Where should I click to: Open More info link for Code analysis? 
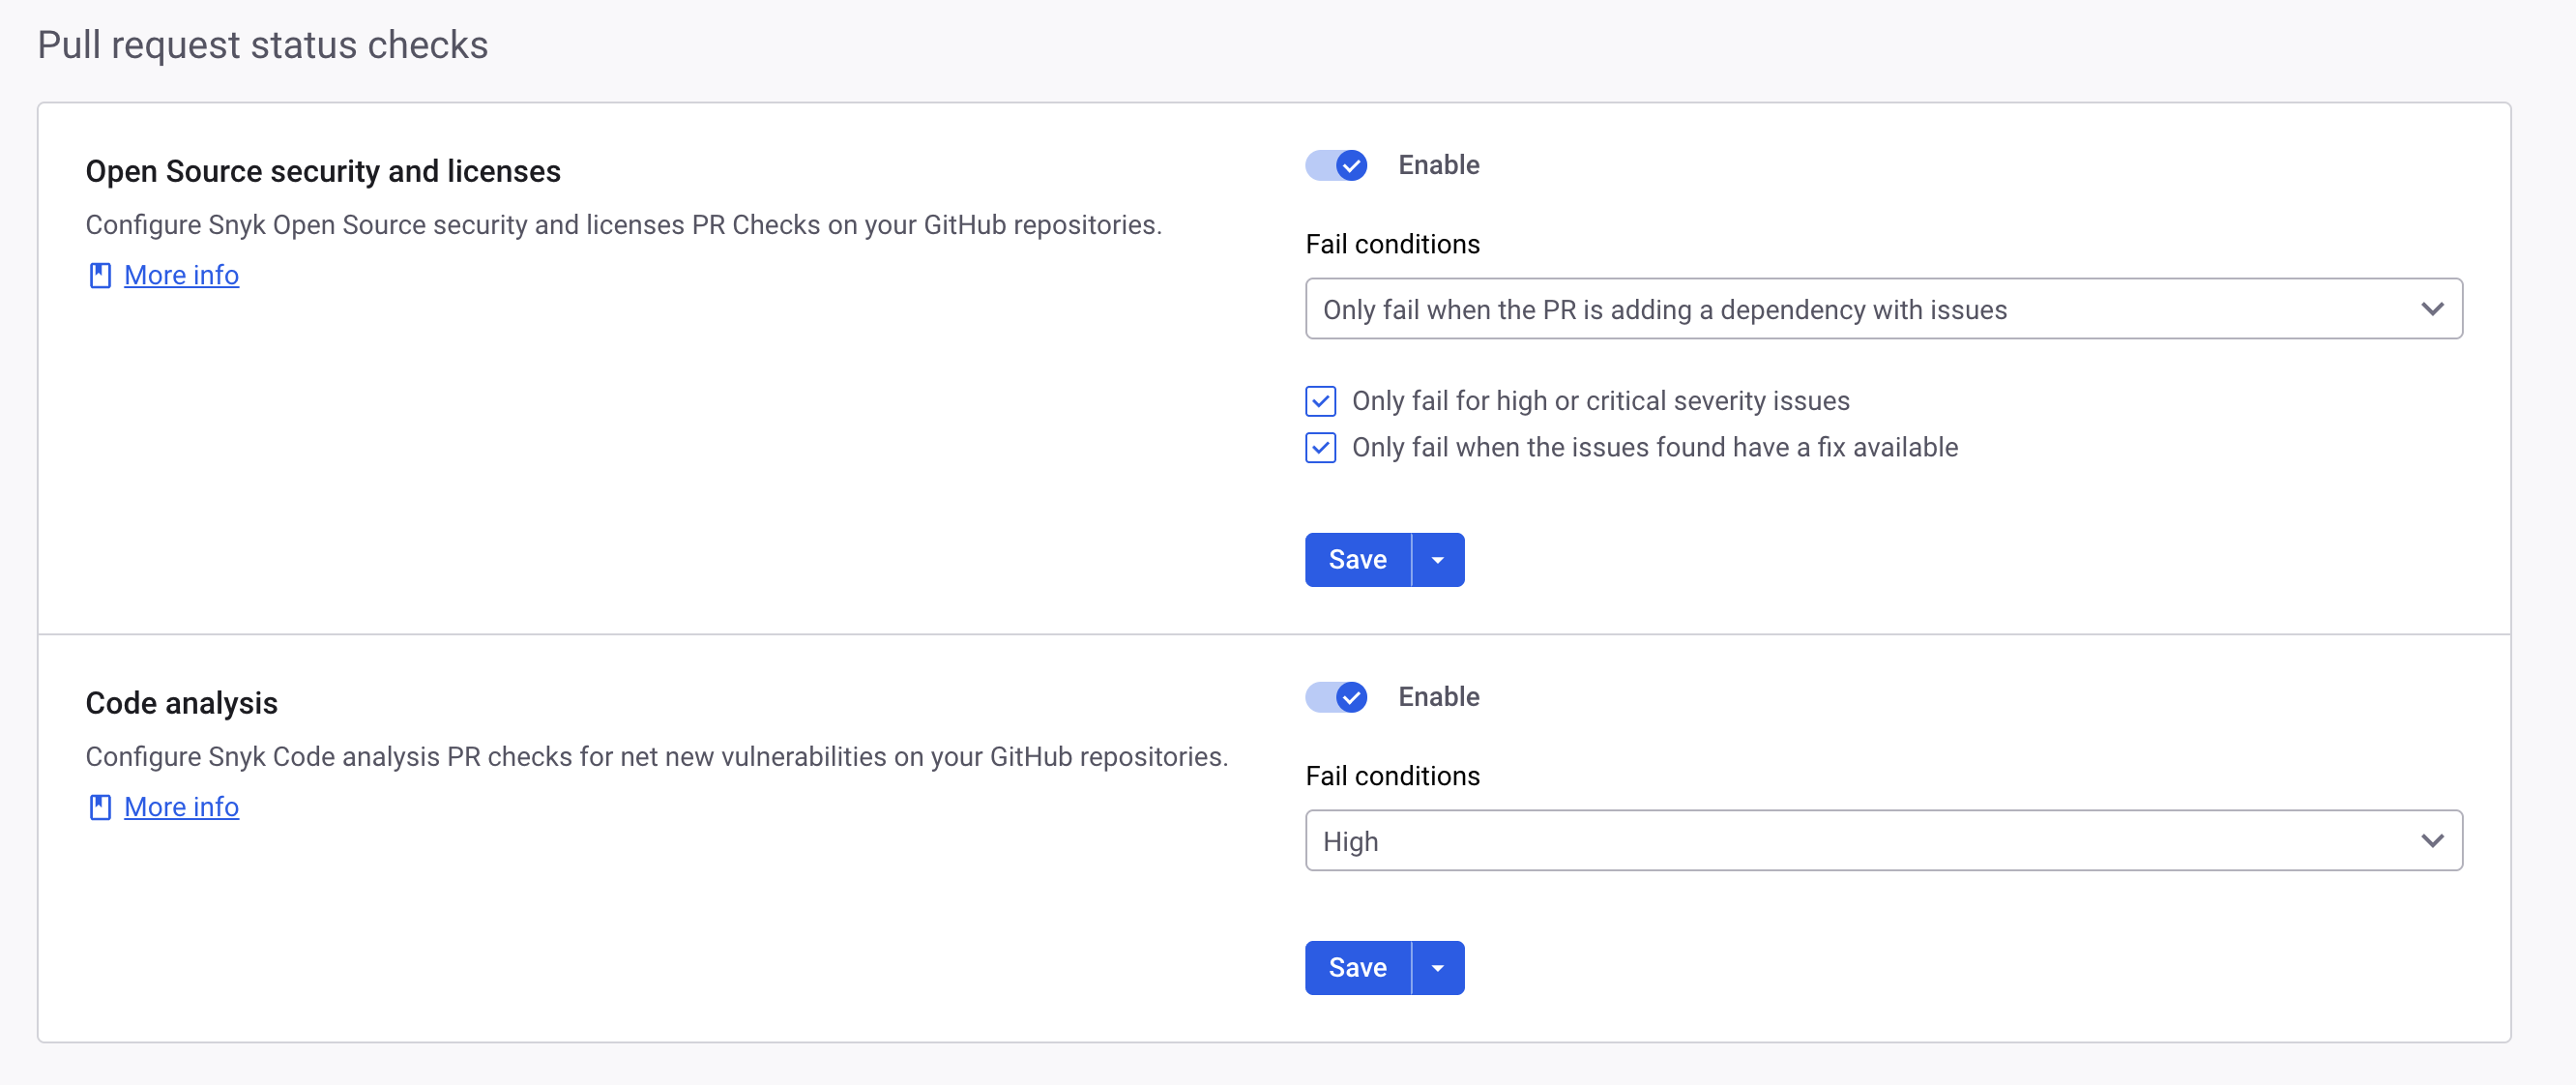tap(181, 807)
